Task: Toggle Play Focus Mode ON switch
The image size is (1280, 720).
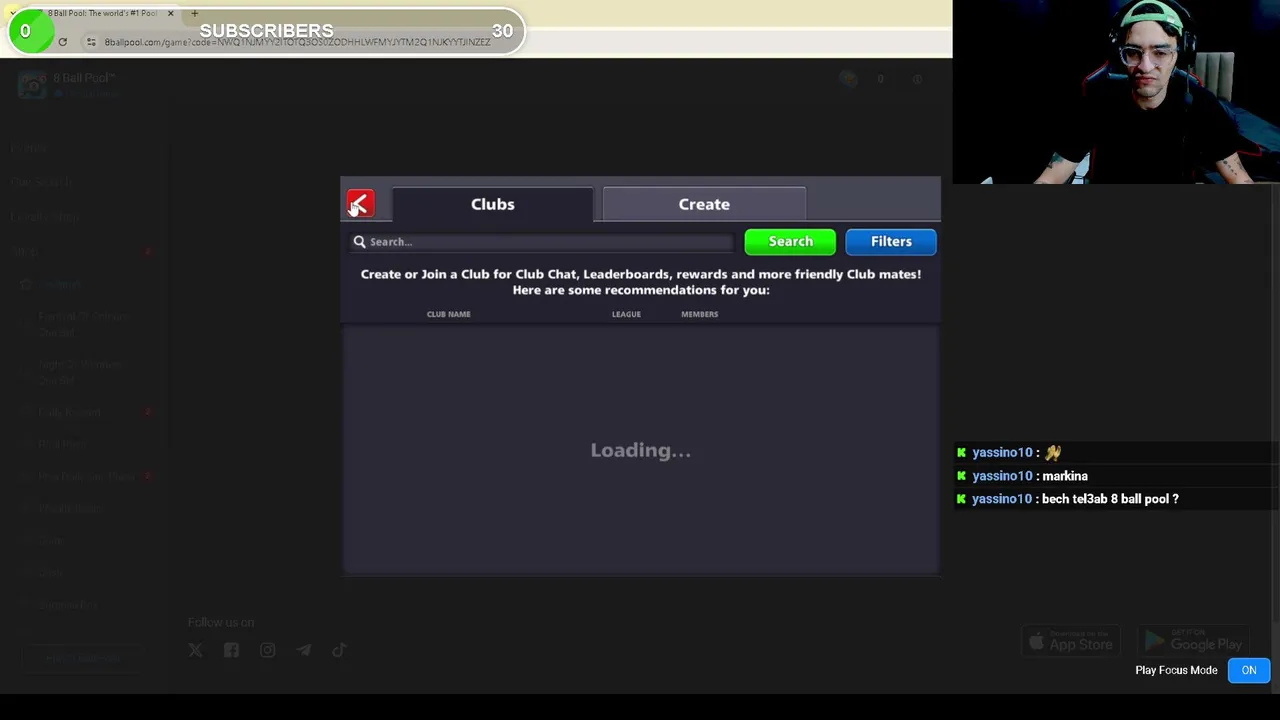Action: (1249, 671)
